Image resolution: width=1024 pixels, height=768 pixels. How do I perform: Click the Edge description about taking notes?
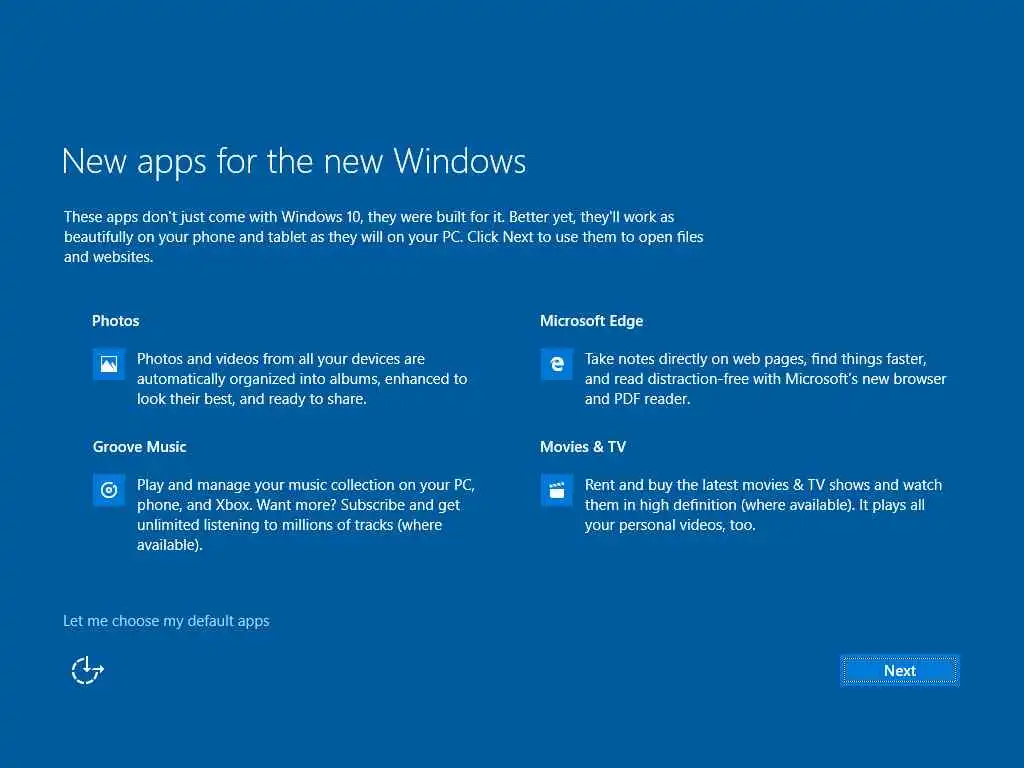coord(765,379)
